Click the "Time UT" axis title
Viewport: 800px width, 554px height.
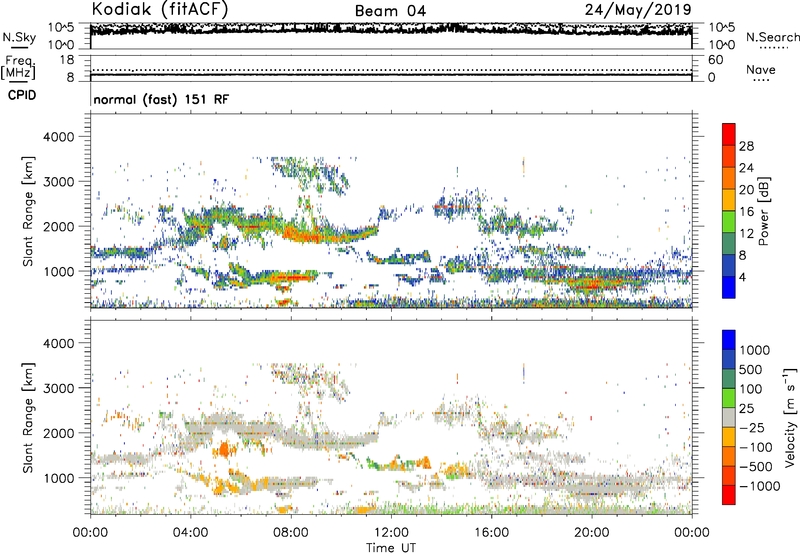click(x=391, y=548)
